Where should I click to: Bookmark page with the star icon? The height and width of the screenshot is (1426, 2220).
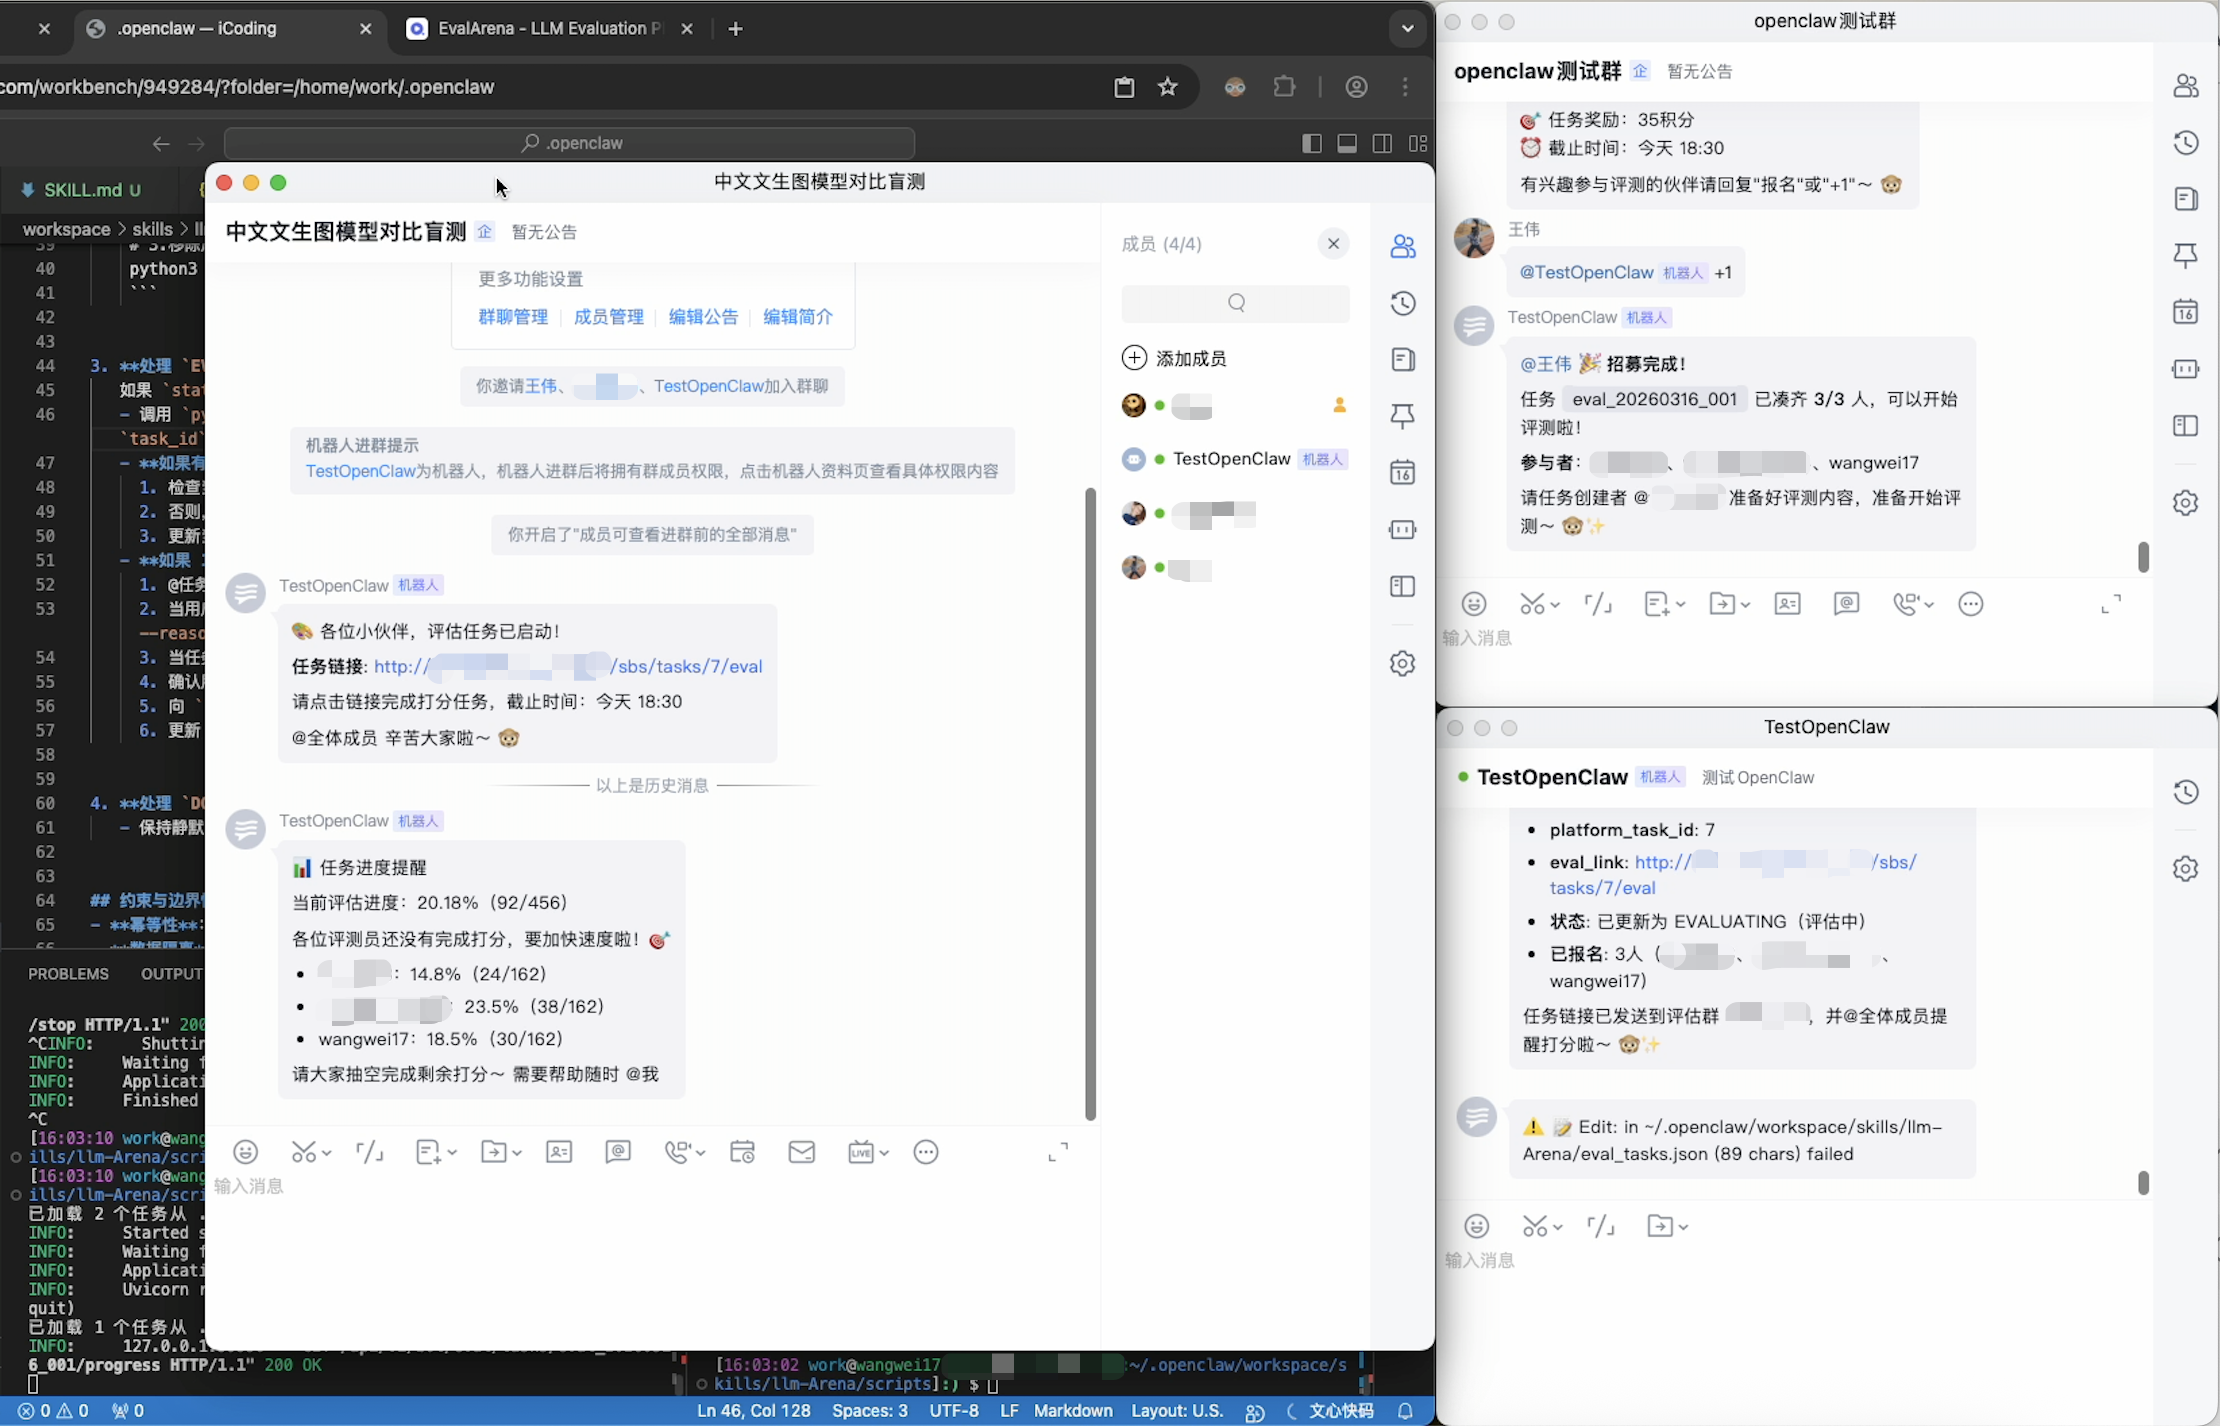[1168, 87]
